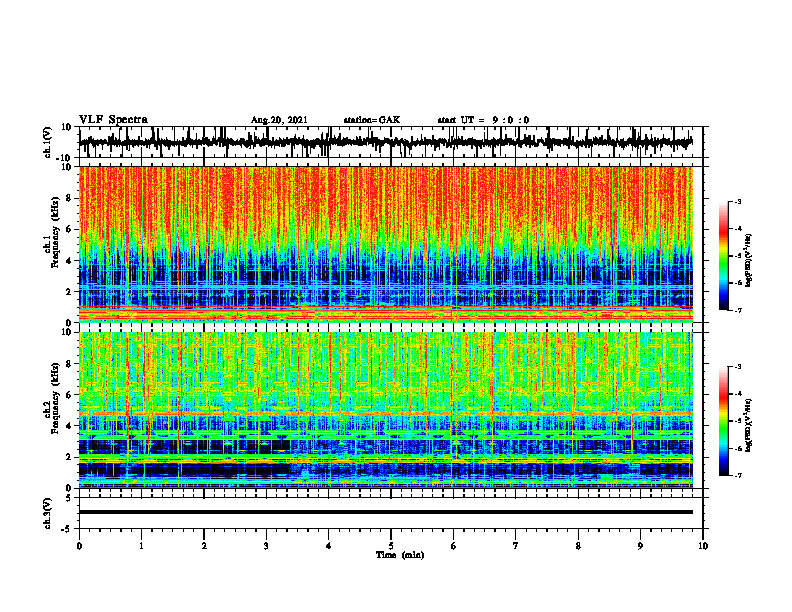
Task: Click the "ch.3(V)" axis label
Action: pos(47,513)
